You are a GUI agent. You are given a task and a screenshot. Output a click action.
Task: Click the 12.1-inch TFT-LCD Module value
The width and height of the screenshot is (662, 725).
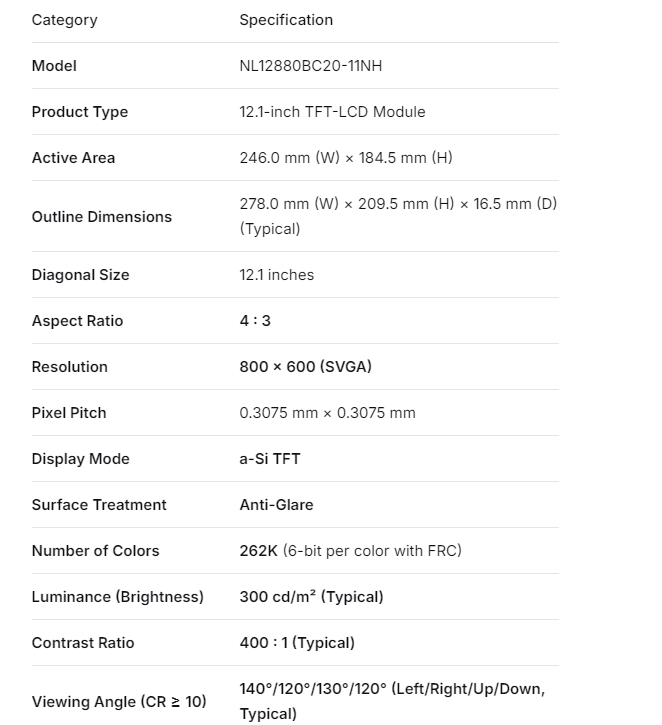(x=332, y=112)
